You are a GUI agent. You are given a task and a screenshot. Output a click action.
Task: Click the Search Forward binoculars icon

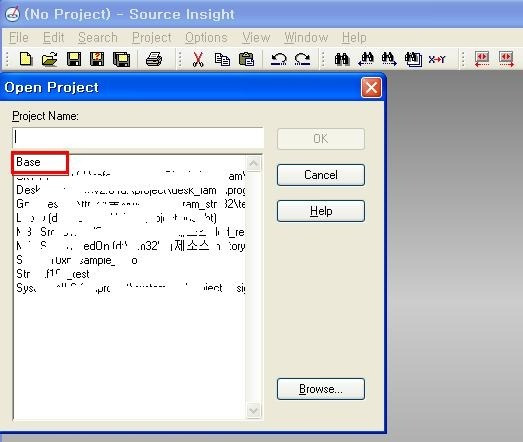[x=389, y=59]
